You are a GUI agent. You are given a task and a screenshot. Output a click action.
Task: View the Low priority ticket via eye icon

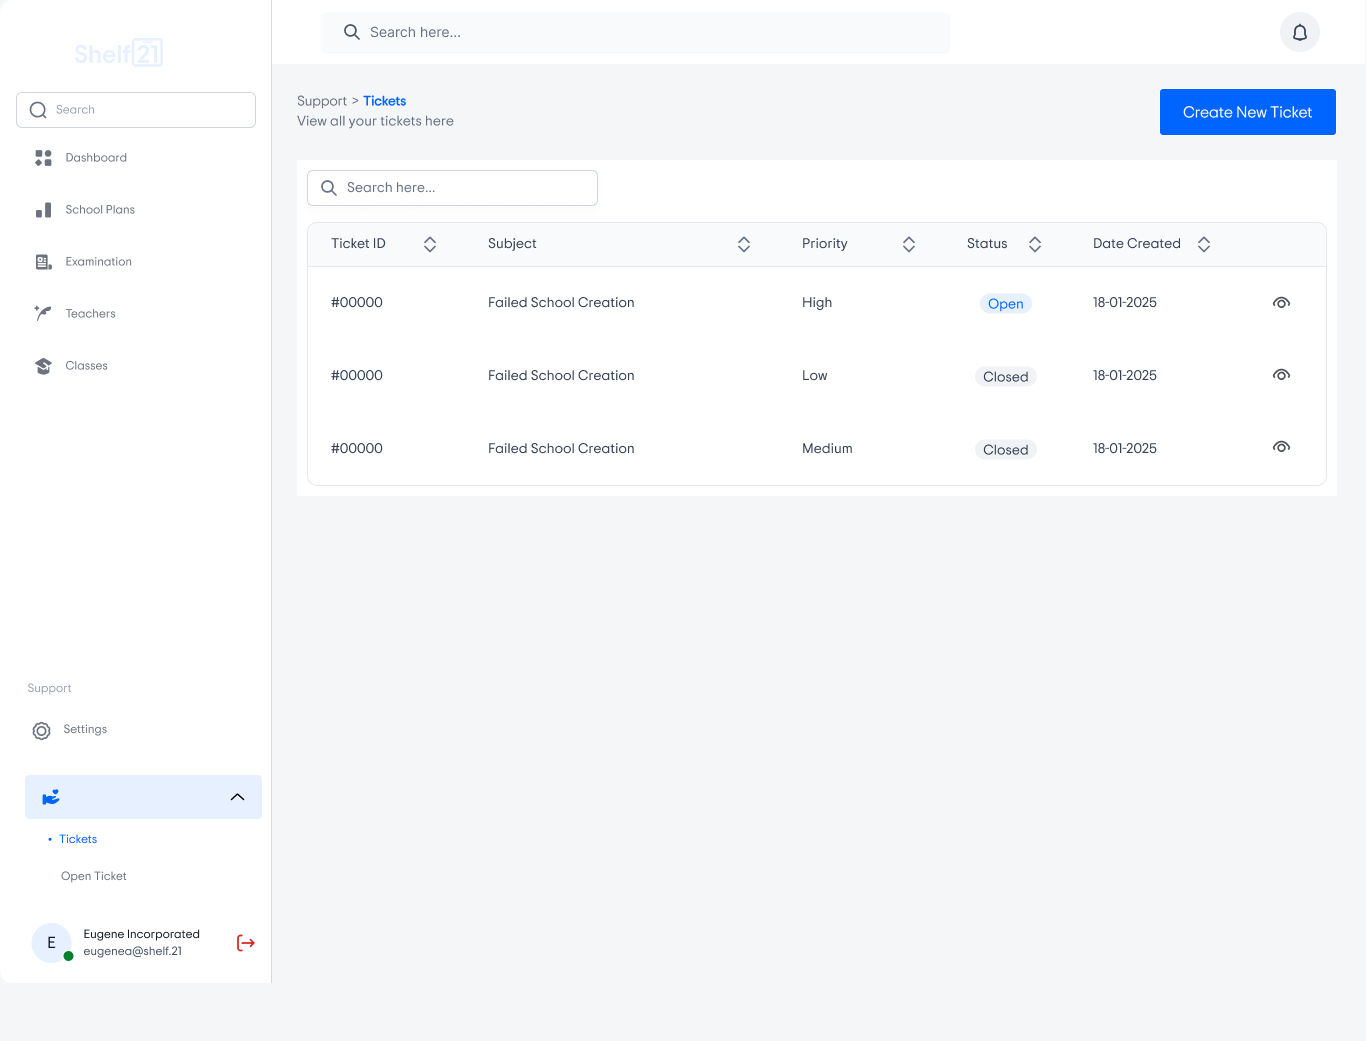coord(1281,375)
